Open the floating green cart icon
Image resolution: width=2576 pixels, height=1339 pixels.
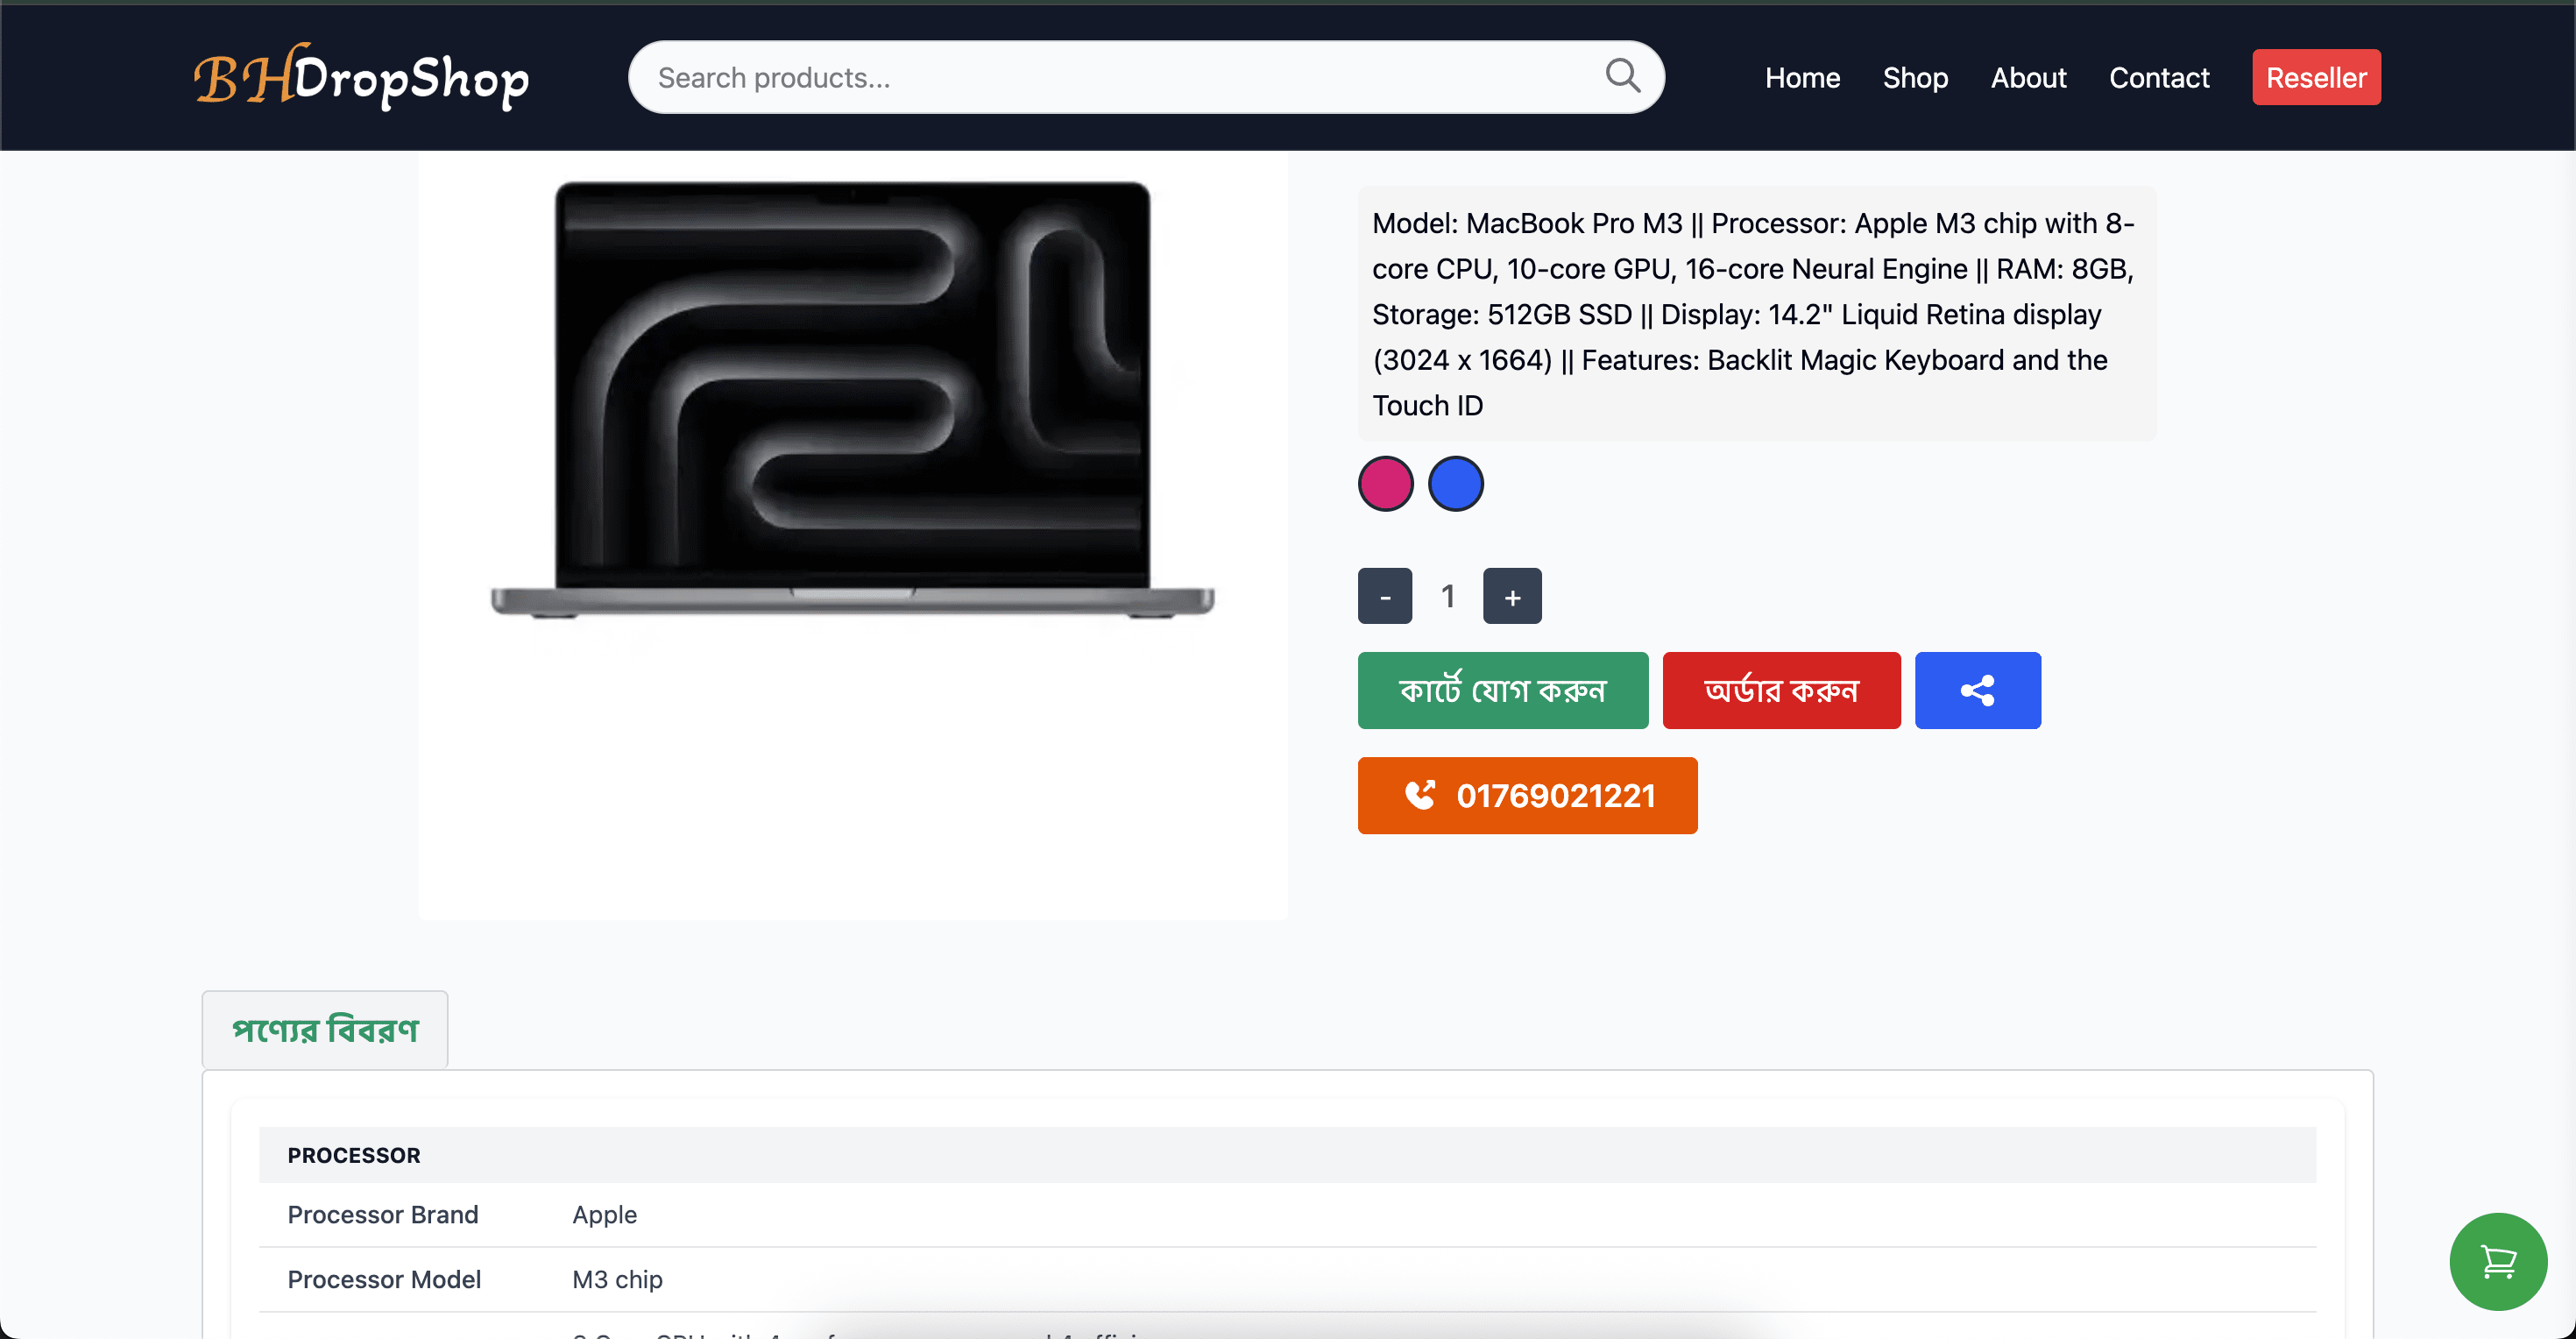coord(2497,1261)
